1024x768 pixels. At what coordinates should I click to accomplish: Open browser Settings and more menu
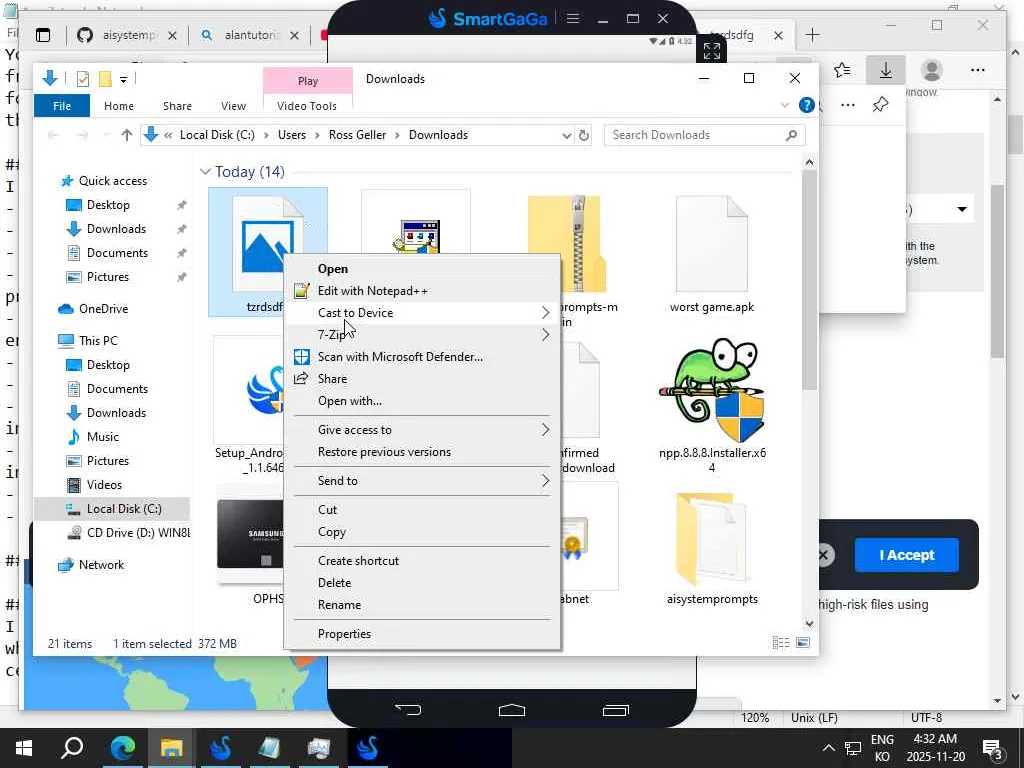click(x=978, y=70)
